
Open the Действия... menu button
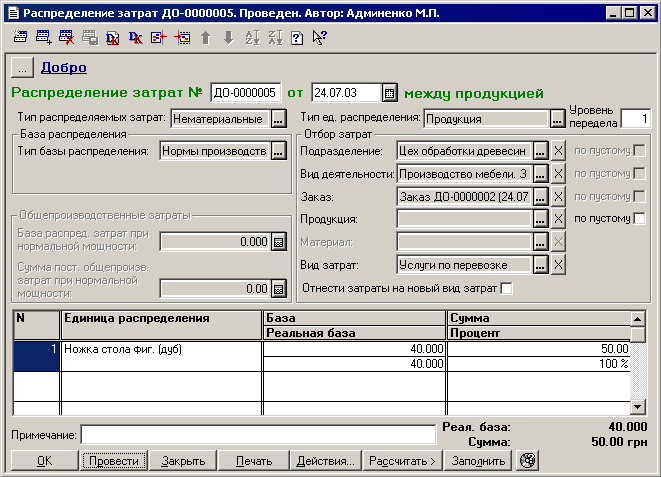coord(325,461)
